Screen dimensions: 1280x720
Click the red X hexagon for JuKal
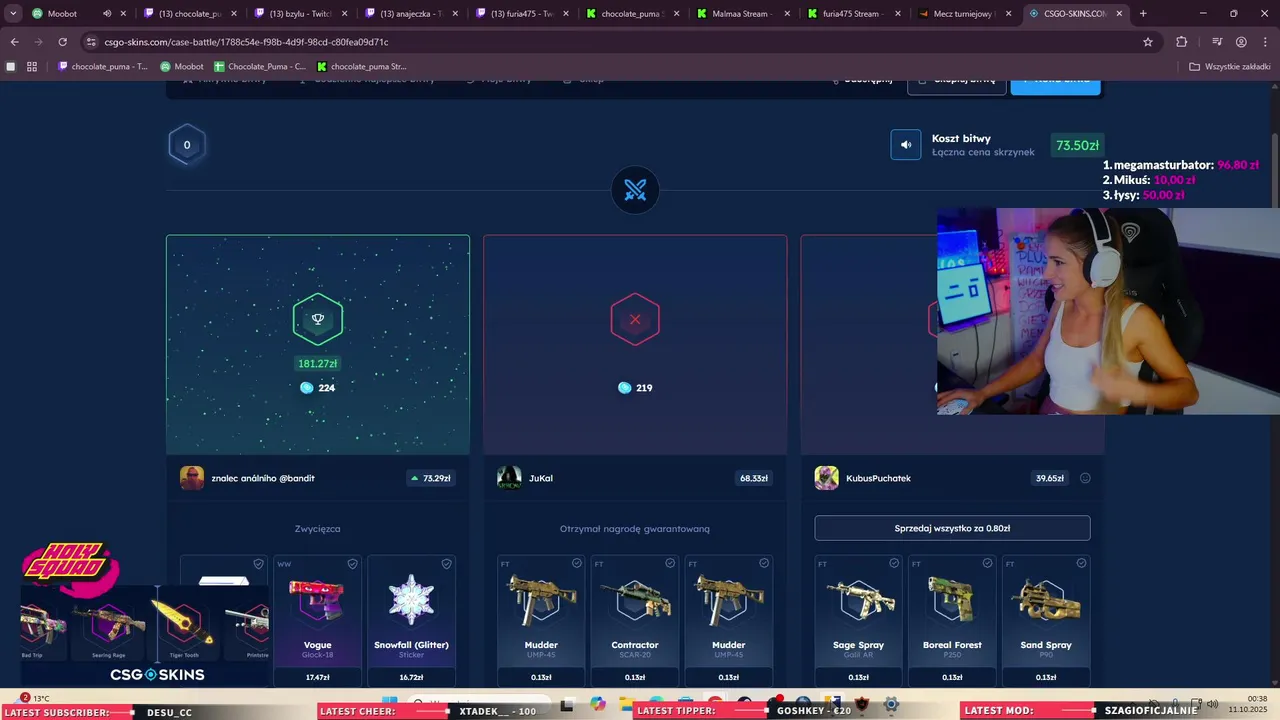[x=635, y=320]
